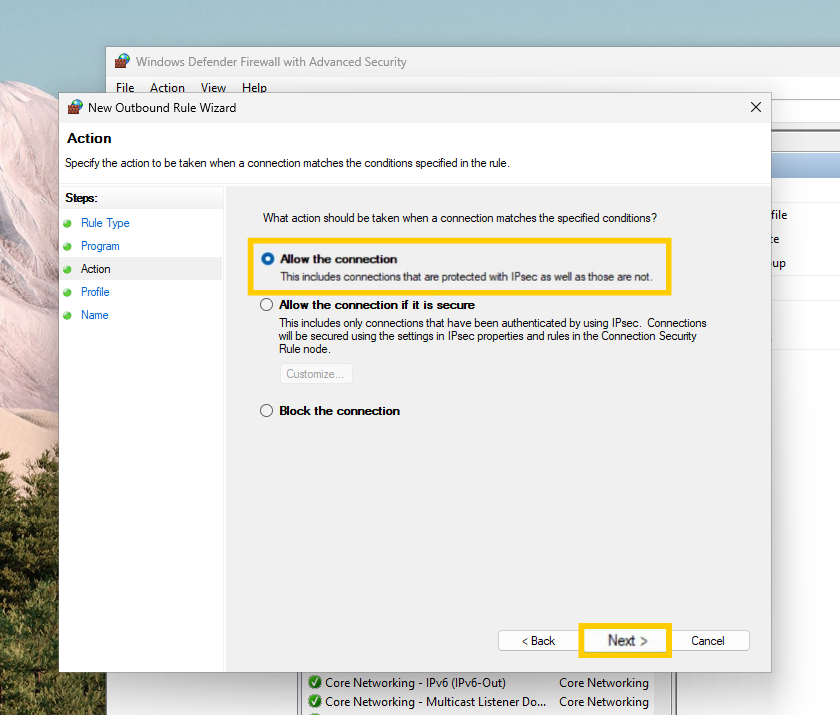
Task: Open the View menu in Firewall window
Action: pos(213,87)
